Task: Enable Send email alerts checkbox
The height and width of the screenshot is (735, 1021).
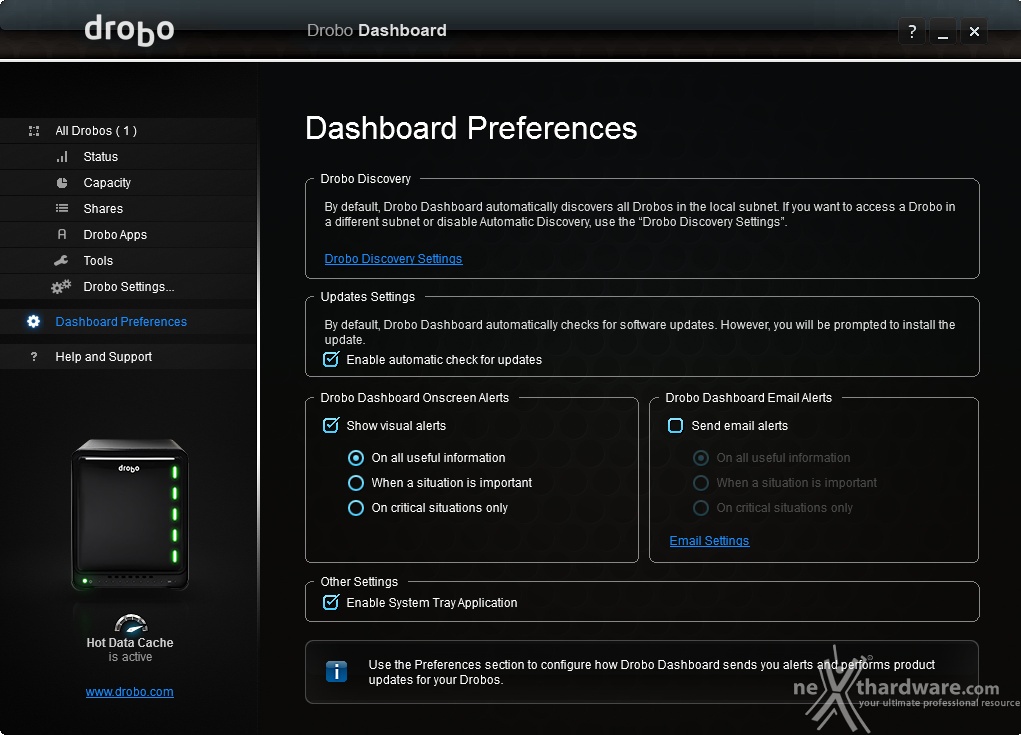Action: tap(675, 426)
